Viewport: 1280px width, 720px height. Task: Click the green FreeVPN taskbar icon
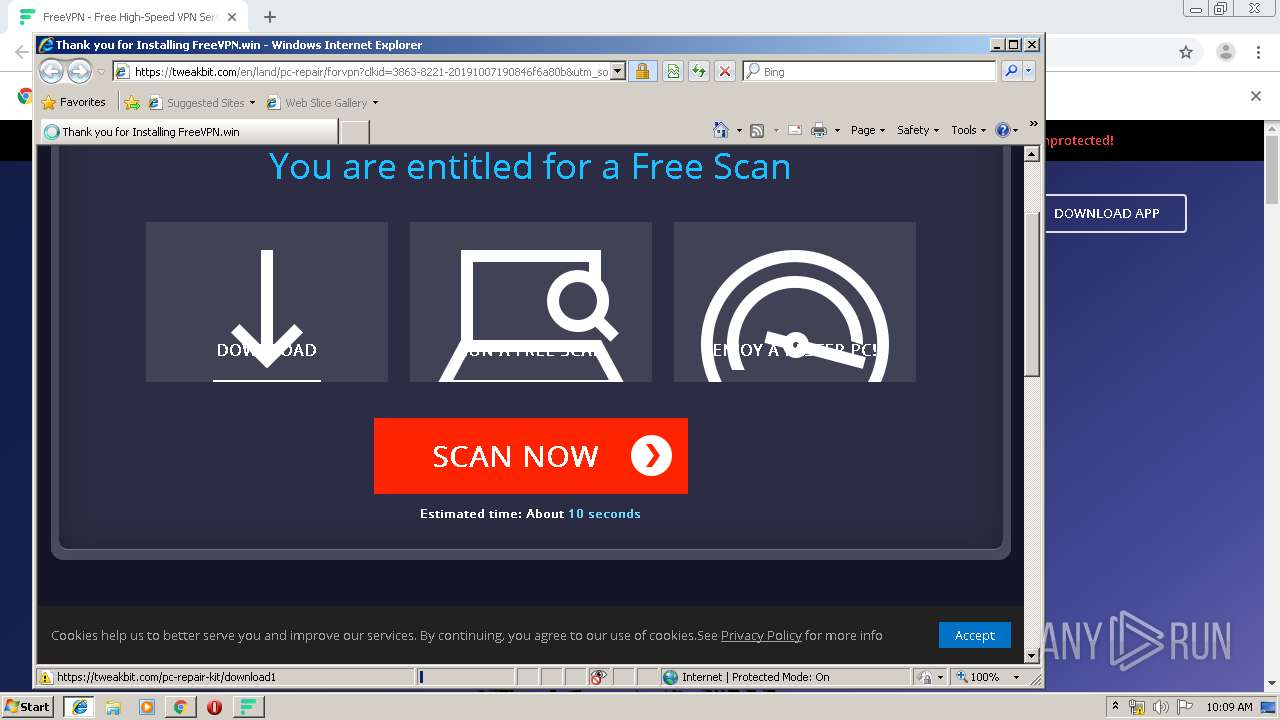(248, 707)
